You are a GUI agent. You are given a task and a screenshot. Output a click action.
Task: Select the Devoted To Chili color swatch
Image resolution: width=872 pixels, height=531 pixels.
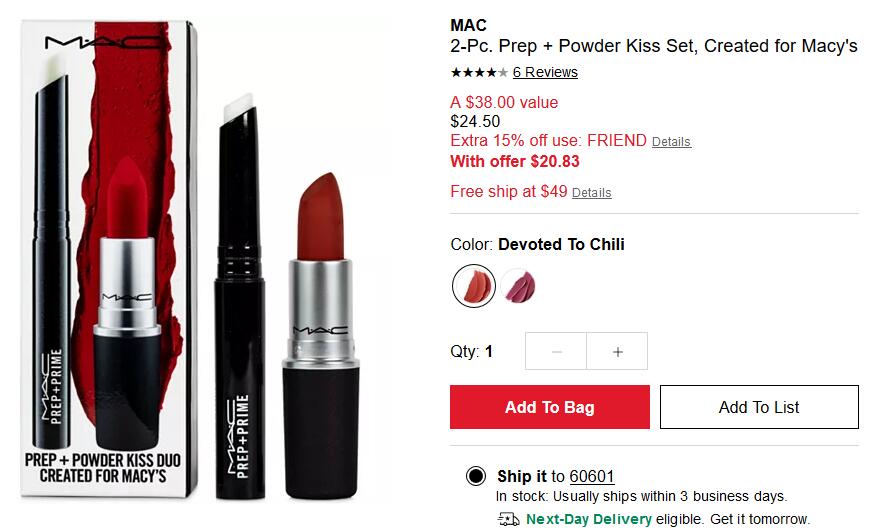[x=474, y=286]
